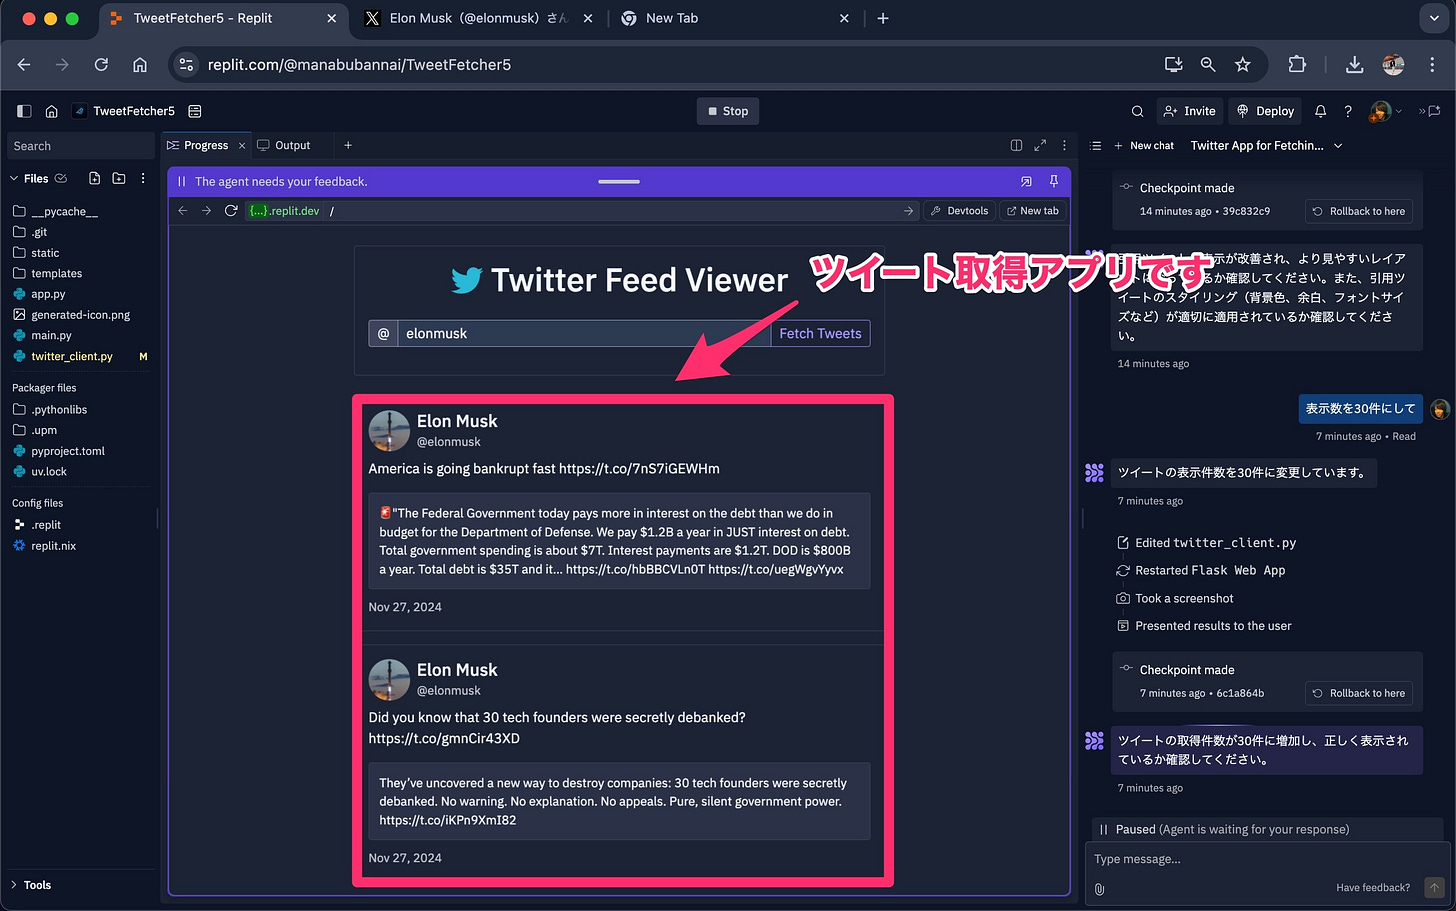
Task: Open Devtools in the webview
Action: (959, 211)
